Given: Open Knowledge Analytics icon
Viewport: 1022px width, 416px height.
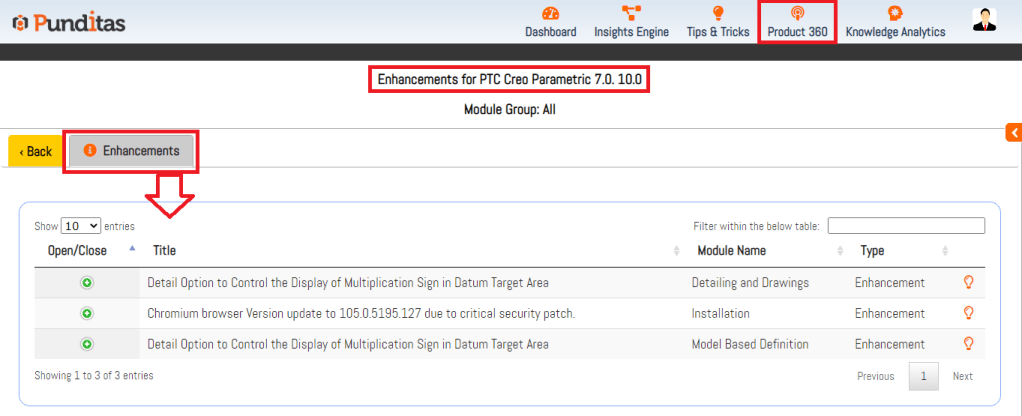Looking at the screenshot, I should pos(895,14).
